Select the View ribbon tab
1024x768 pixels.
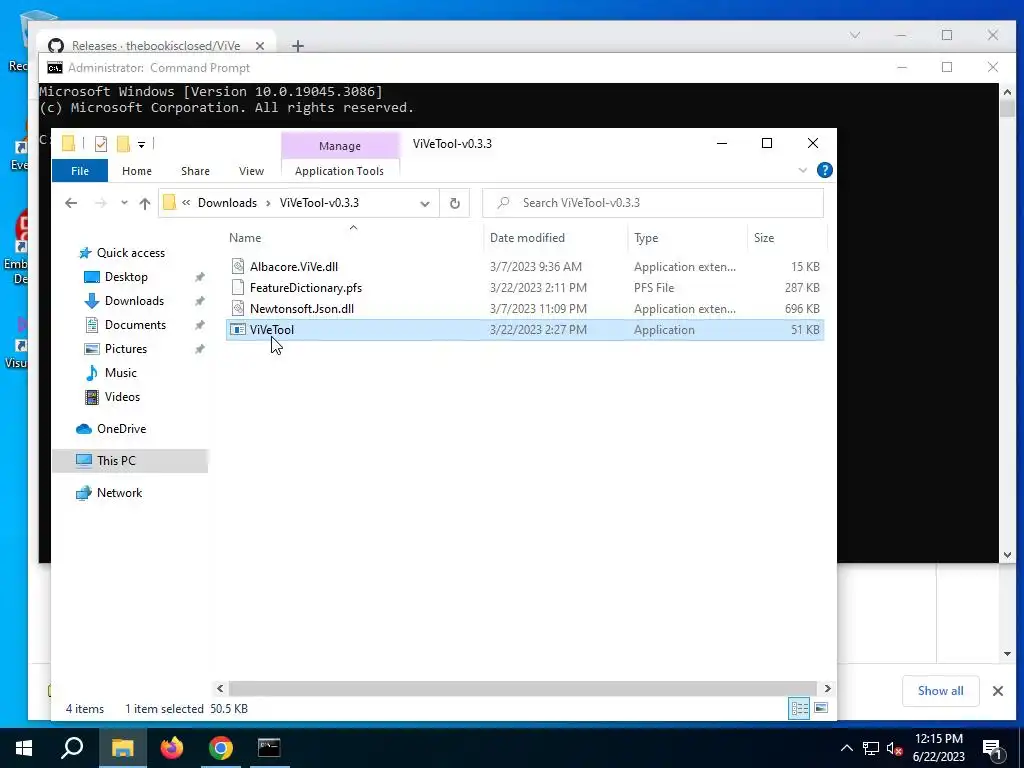pyautogui.click(x=251, y=171)
